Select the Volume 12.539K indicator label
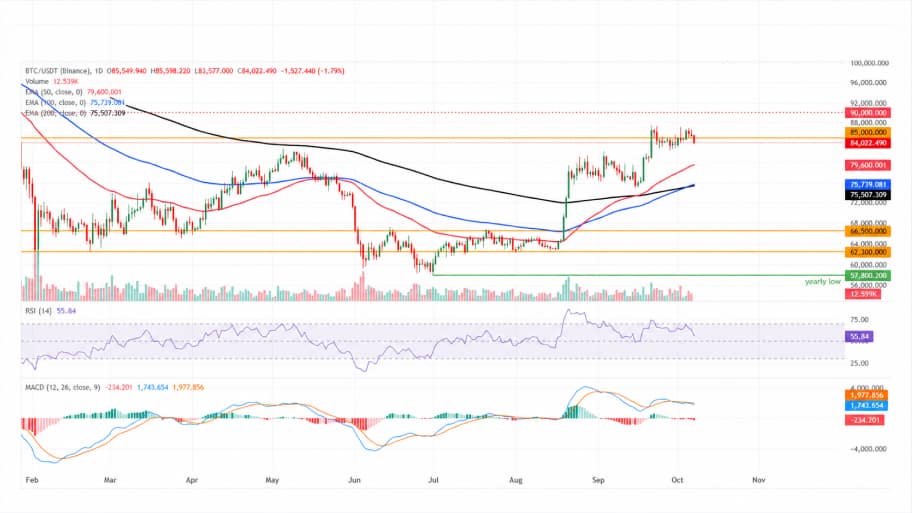This screenshot has height=513, width=912. tap(52, 81)
